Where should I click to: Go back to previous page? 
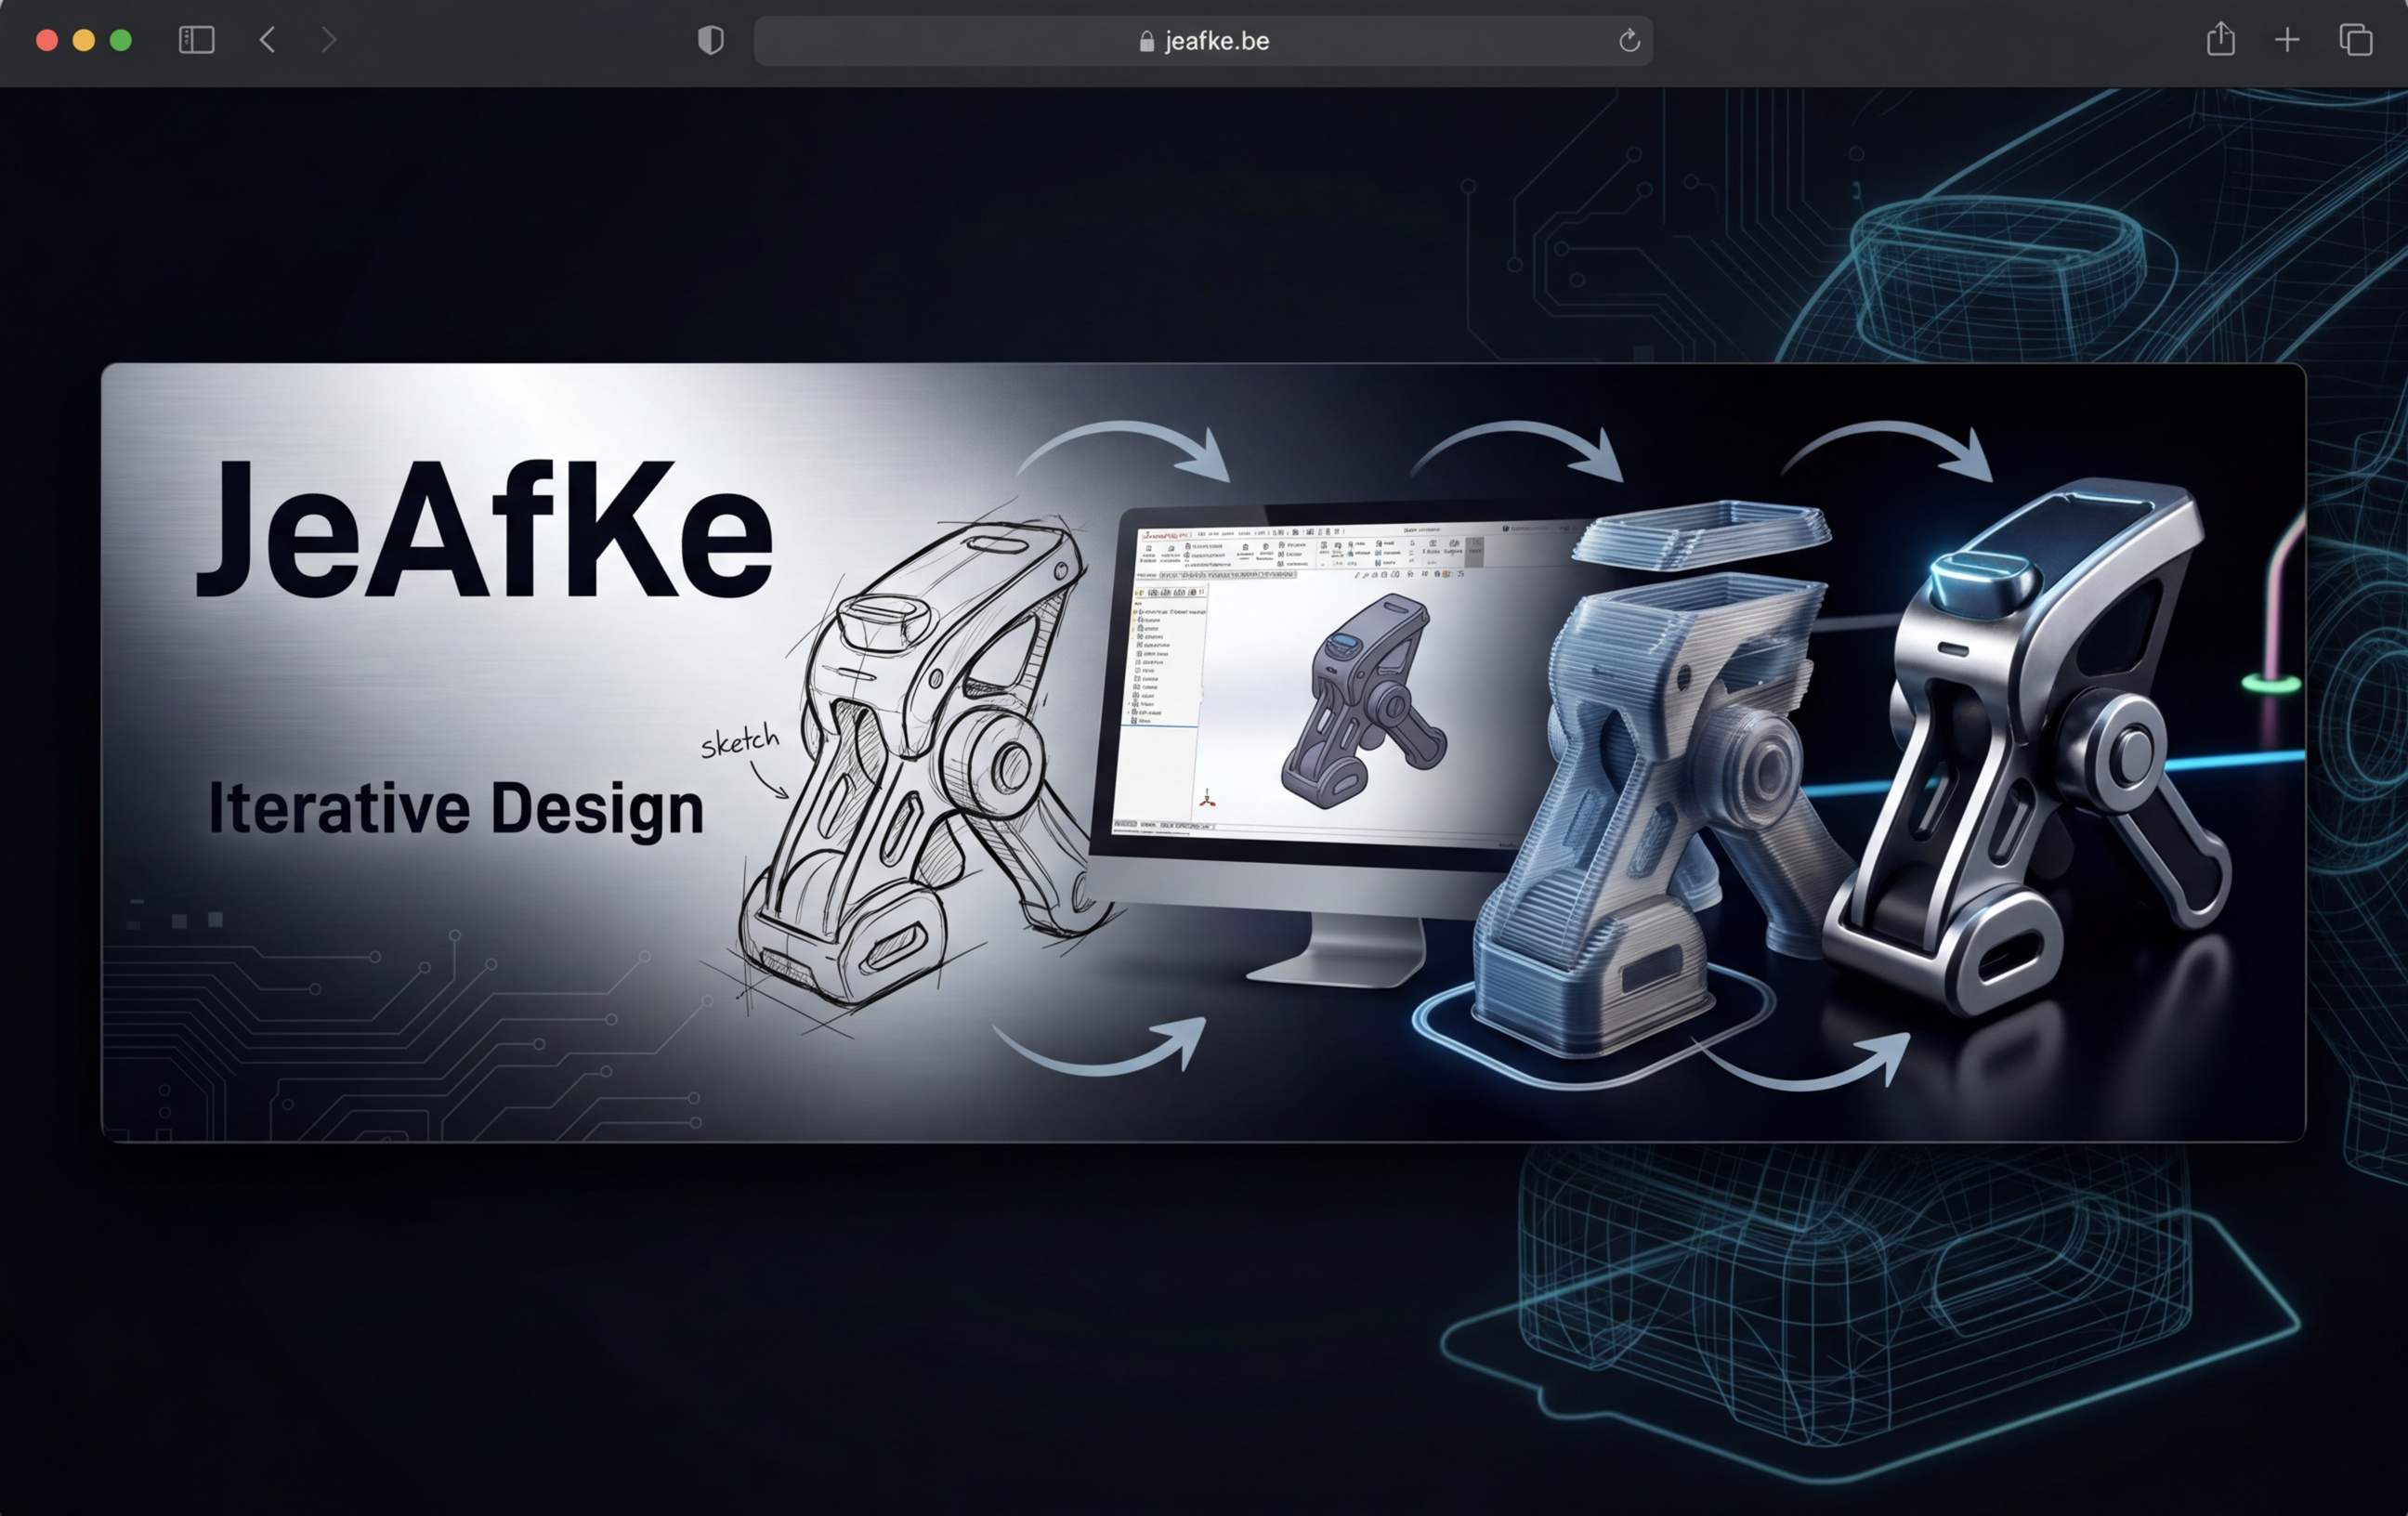tap(267, 40)
